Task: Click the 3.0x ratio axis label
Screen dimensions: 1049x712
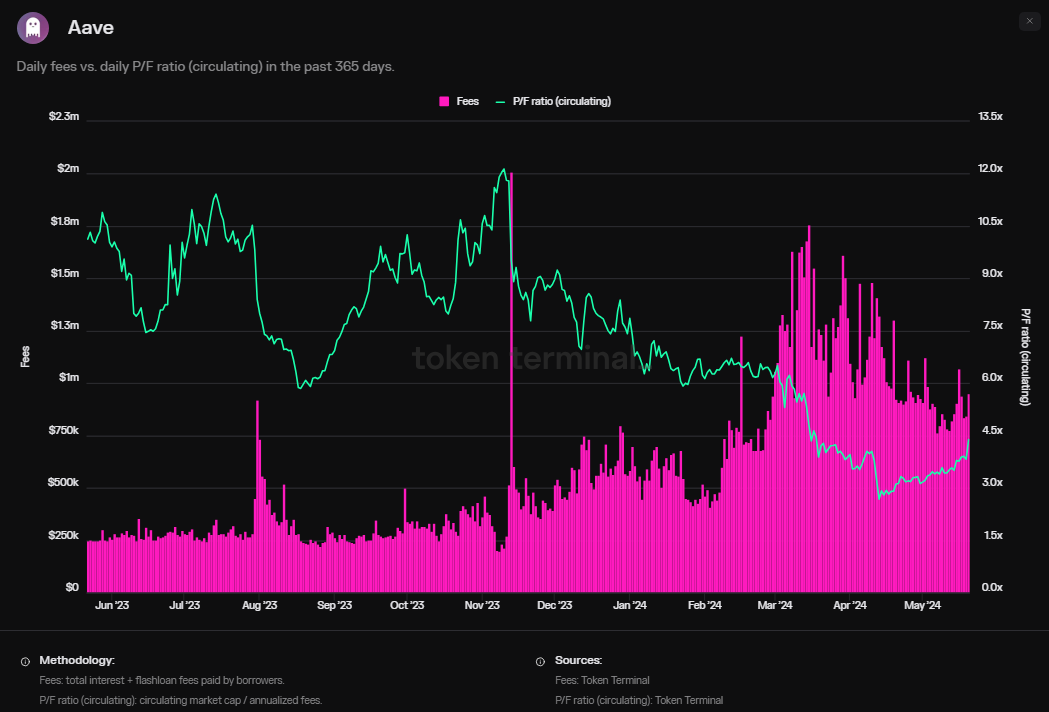Action: pyautogui.click(x=990, y=483)
